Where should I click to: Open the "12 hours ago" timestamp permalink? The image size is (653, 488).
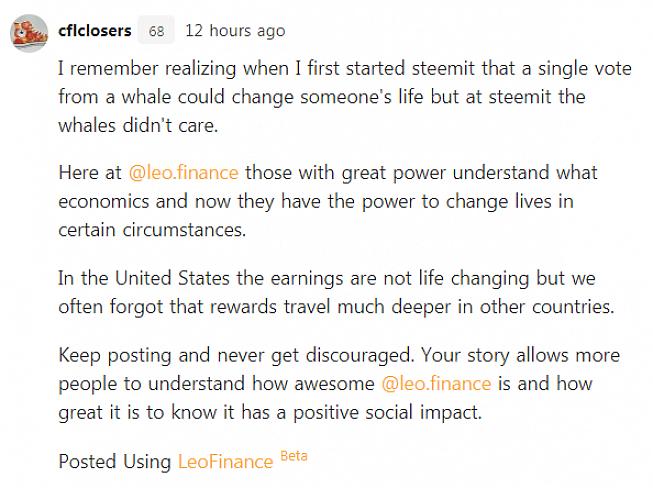(235, 31)
